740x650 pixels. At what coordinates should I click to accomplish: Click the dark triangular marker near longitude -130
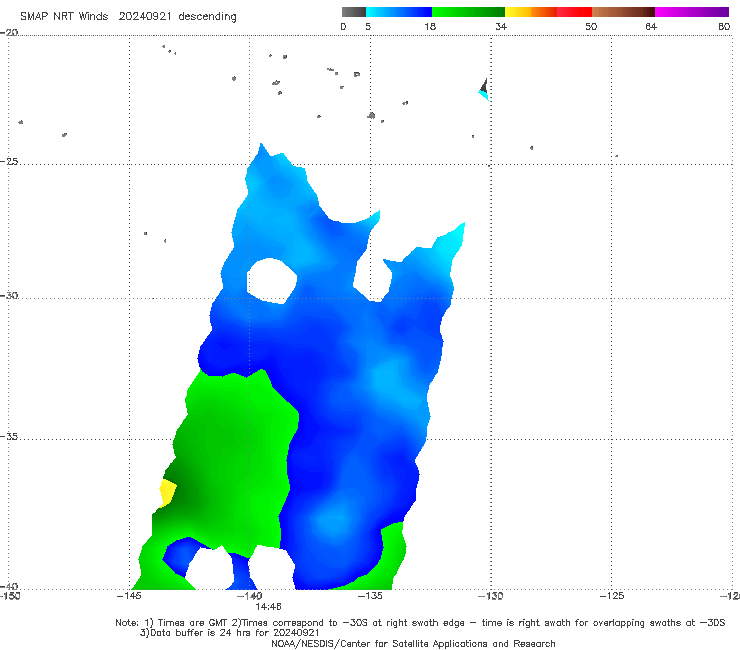484,86
